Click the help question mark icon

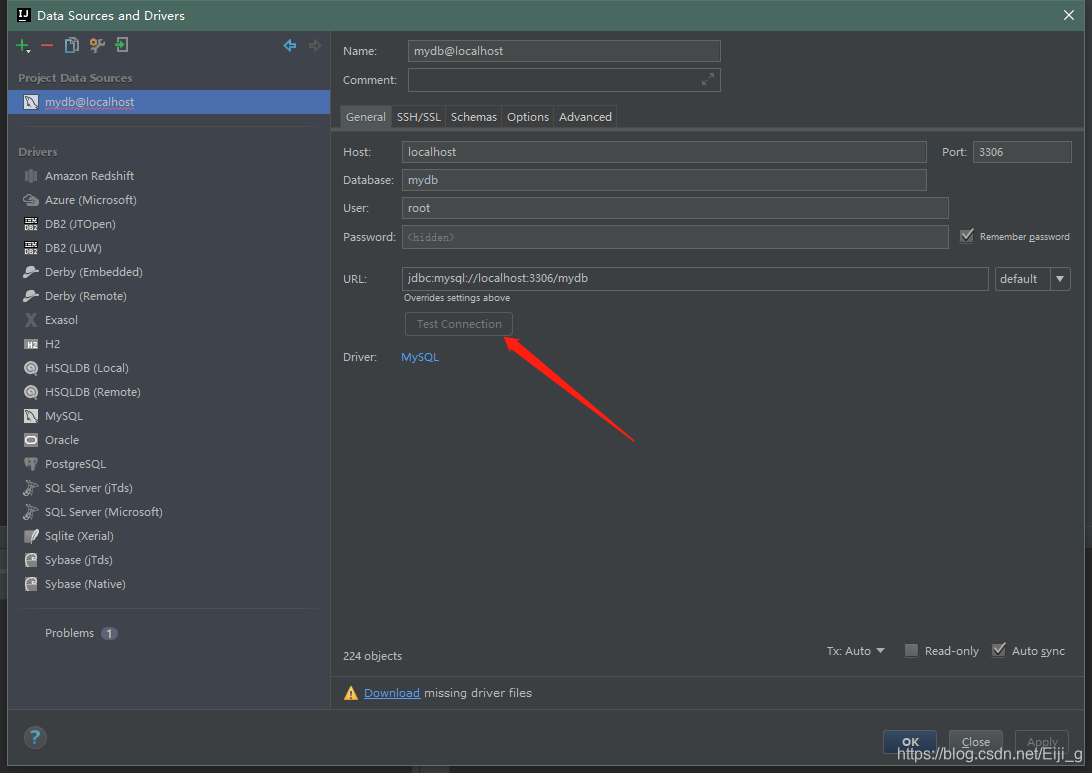pos(35,737)
